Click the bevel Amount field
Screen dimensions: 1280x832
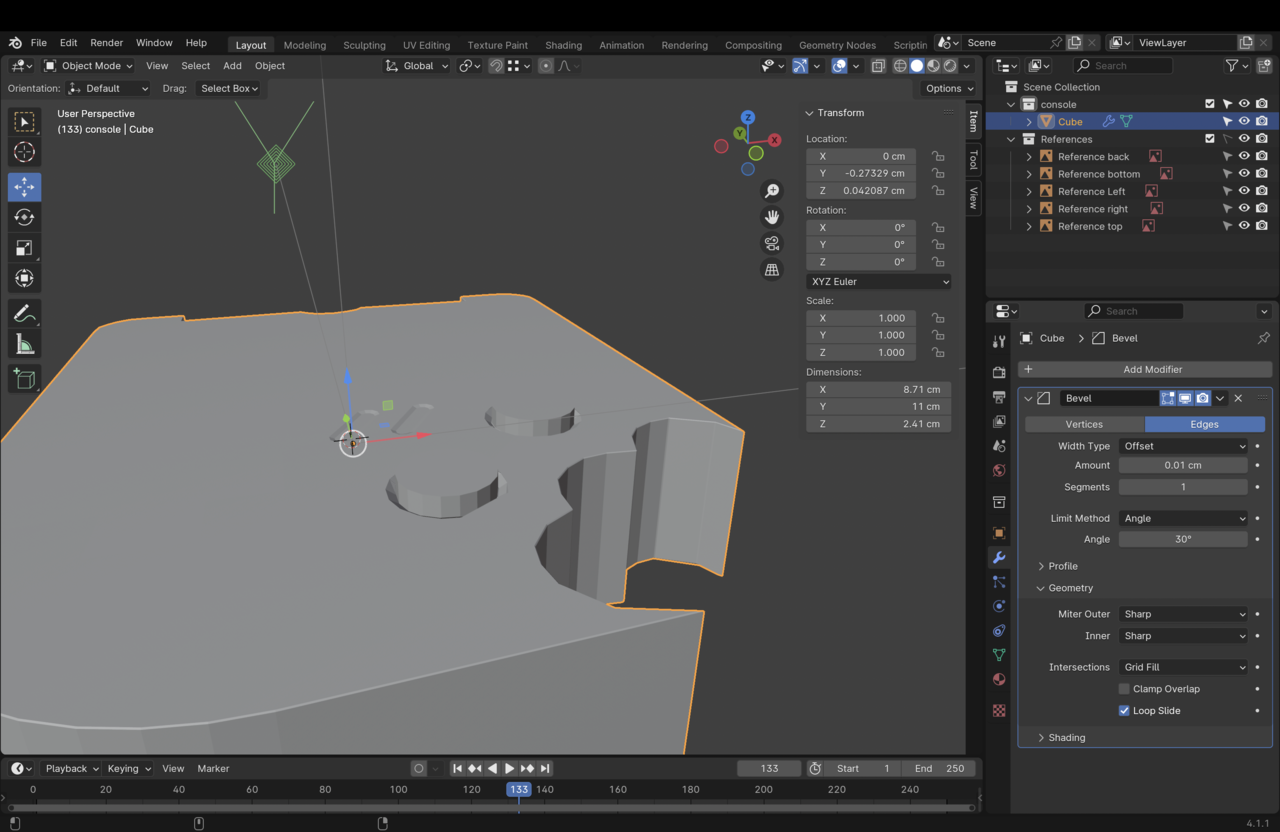1183,465
